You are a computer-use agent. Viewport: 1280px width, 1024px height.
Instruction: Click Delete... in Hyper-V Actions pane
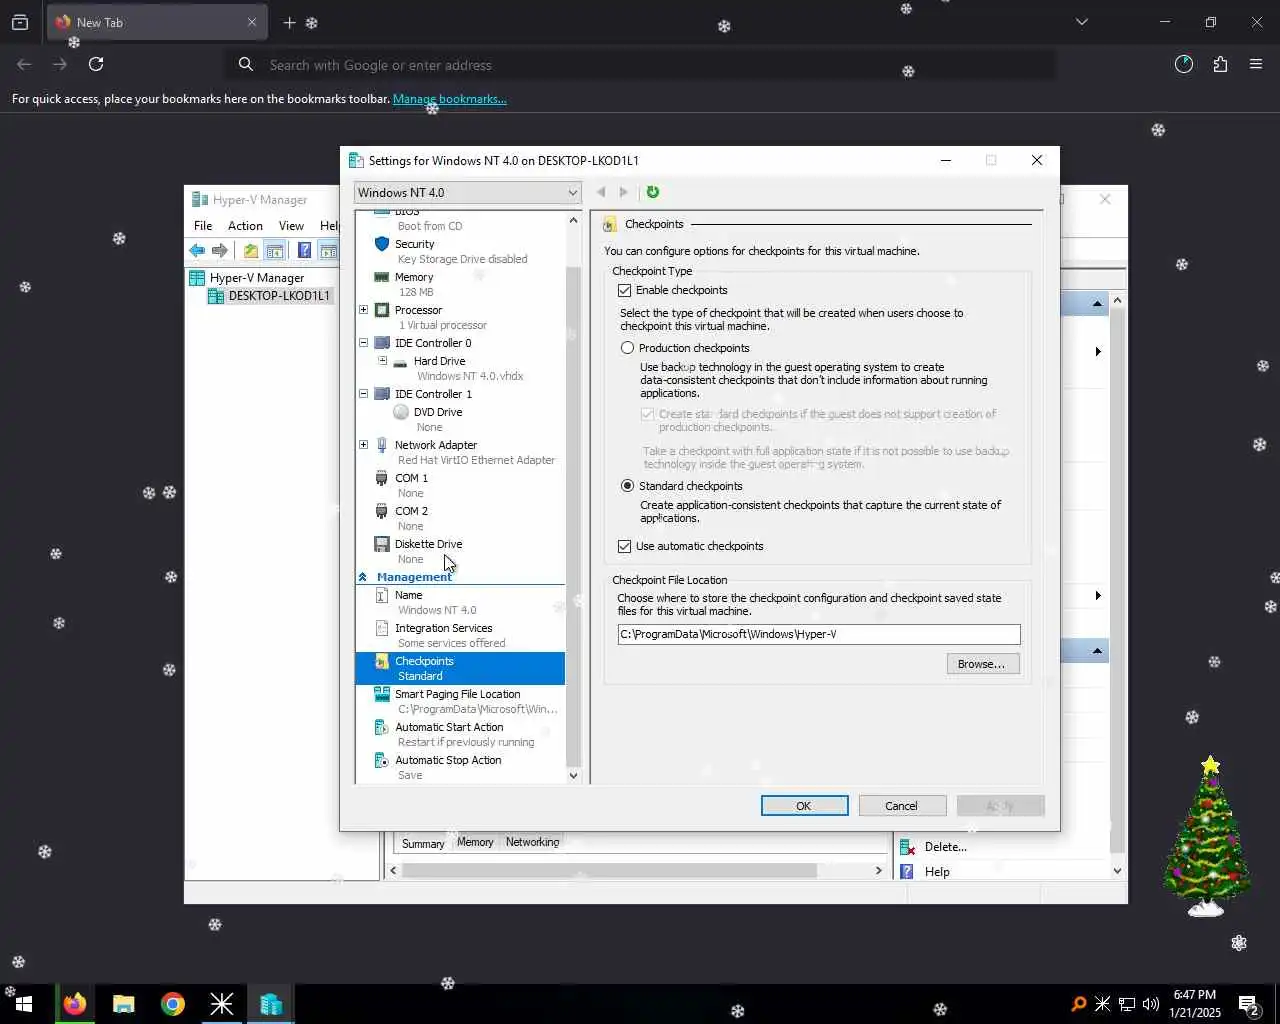[945, 847]
